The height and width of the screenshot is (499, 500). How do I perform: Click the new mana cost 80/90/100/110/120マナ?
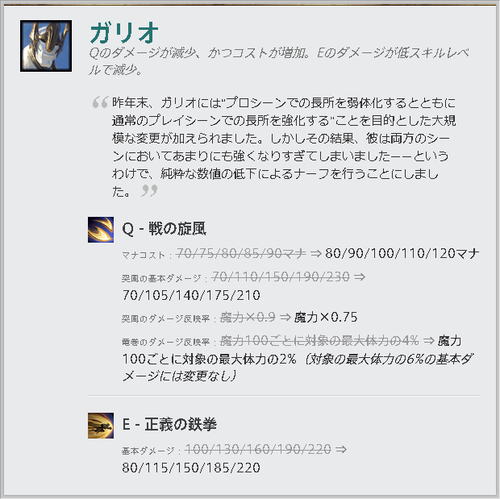click(402, 253)
